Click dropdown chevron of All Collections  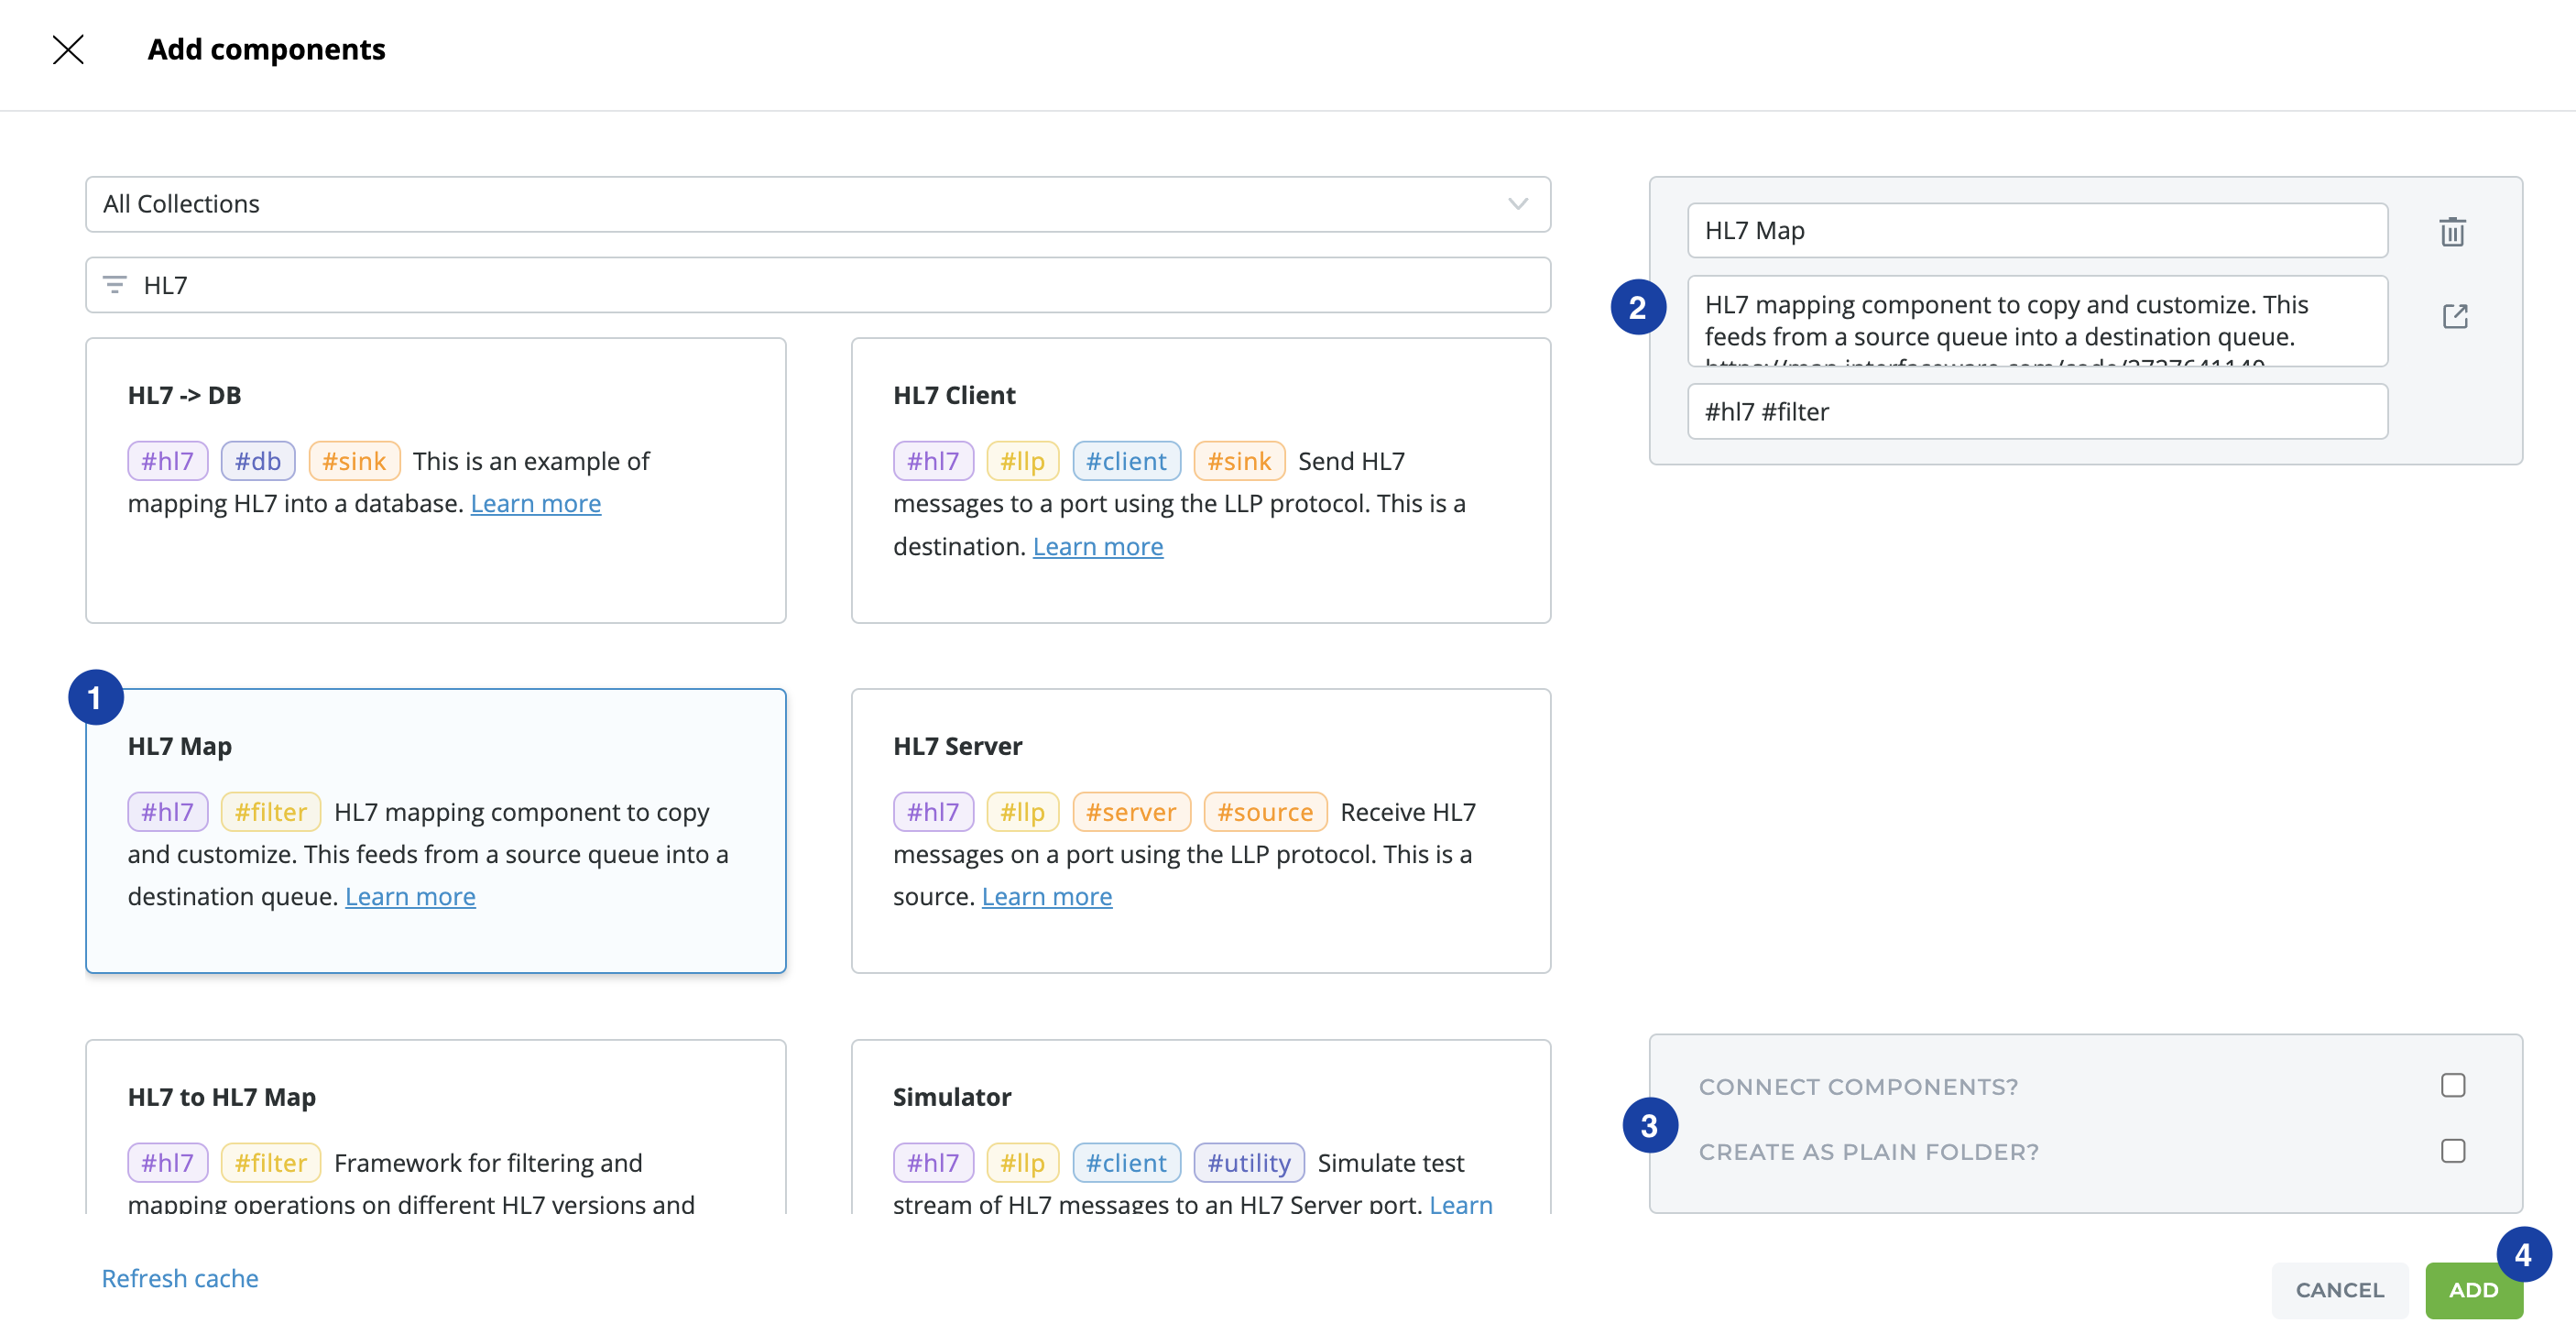tap(1517, 204)
